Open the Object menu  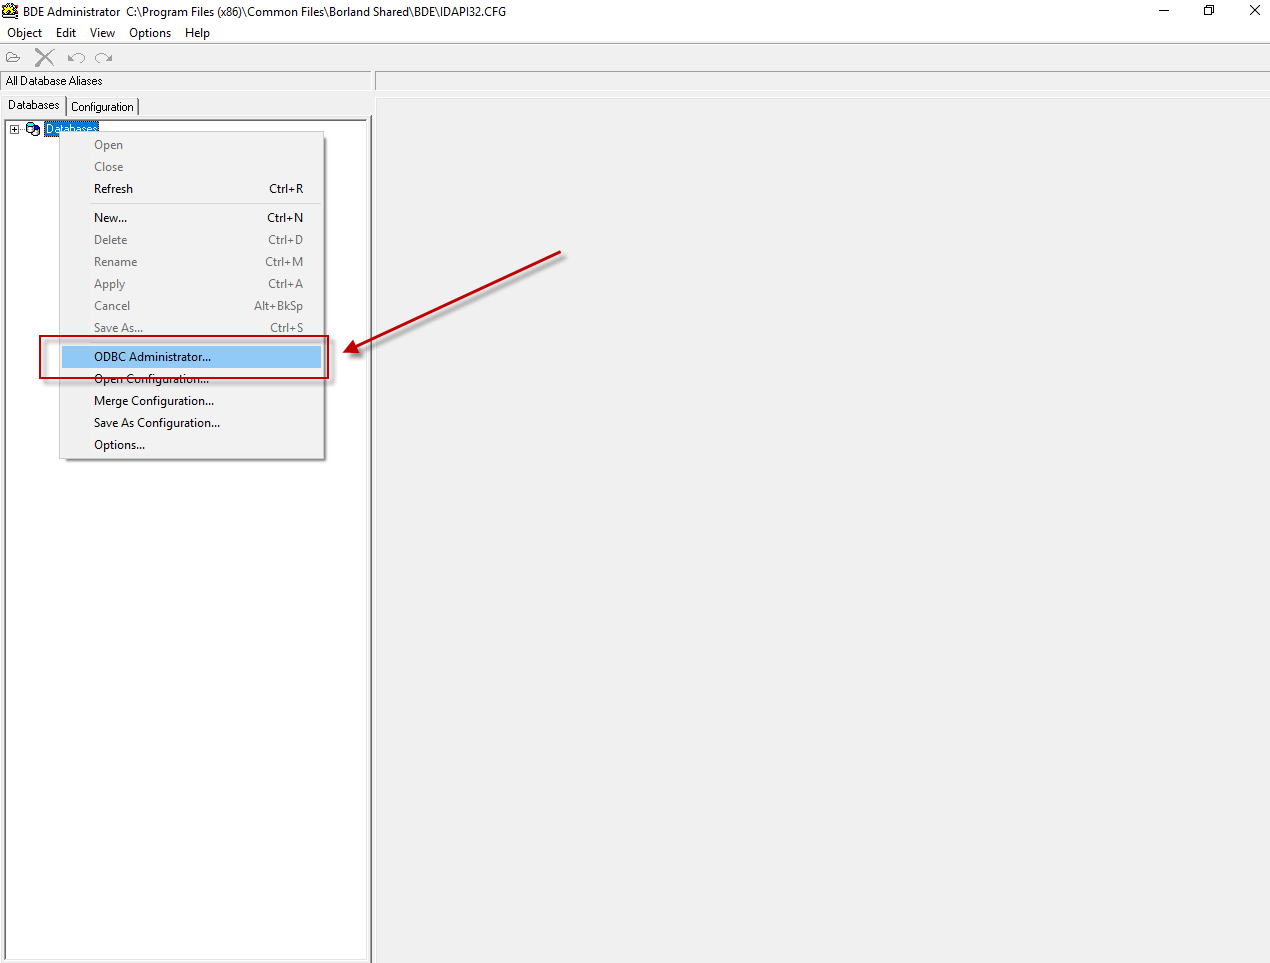tap(25, 33)
